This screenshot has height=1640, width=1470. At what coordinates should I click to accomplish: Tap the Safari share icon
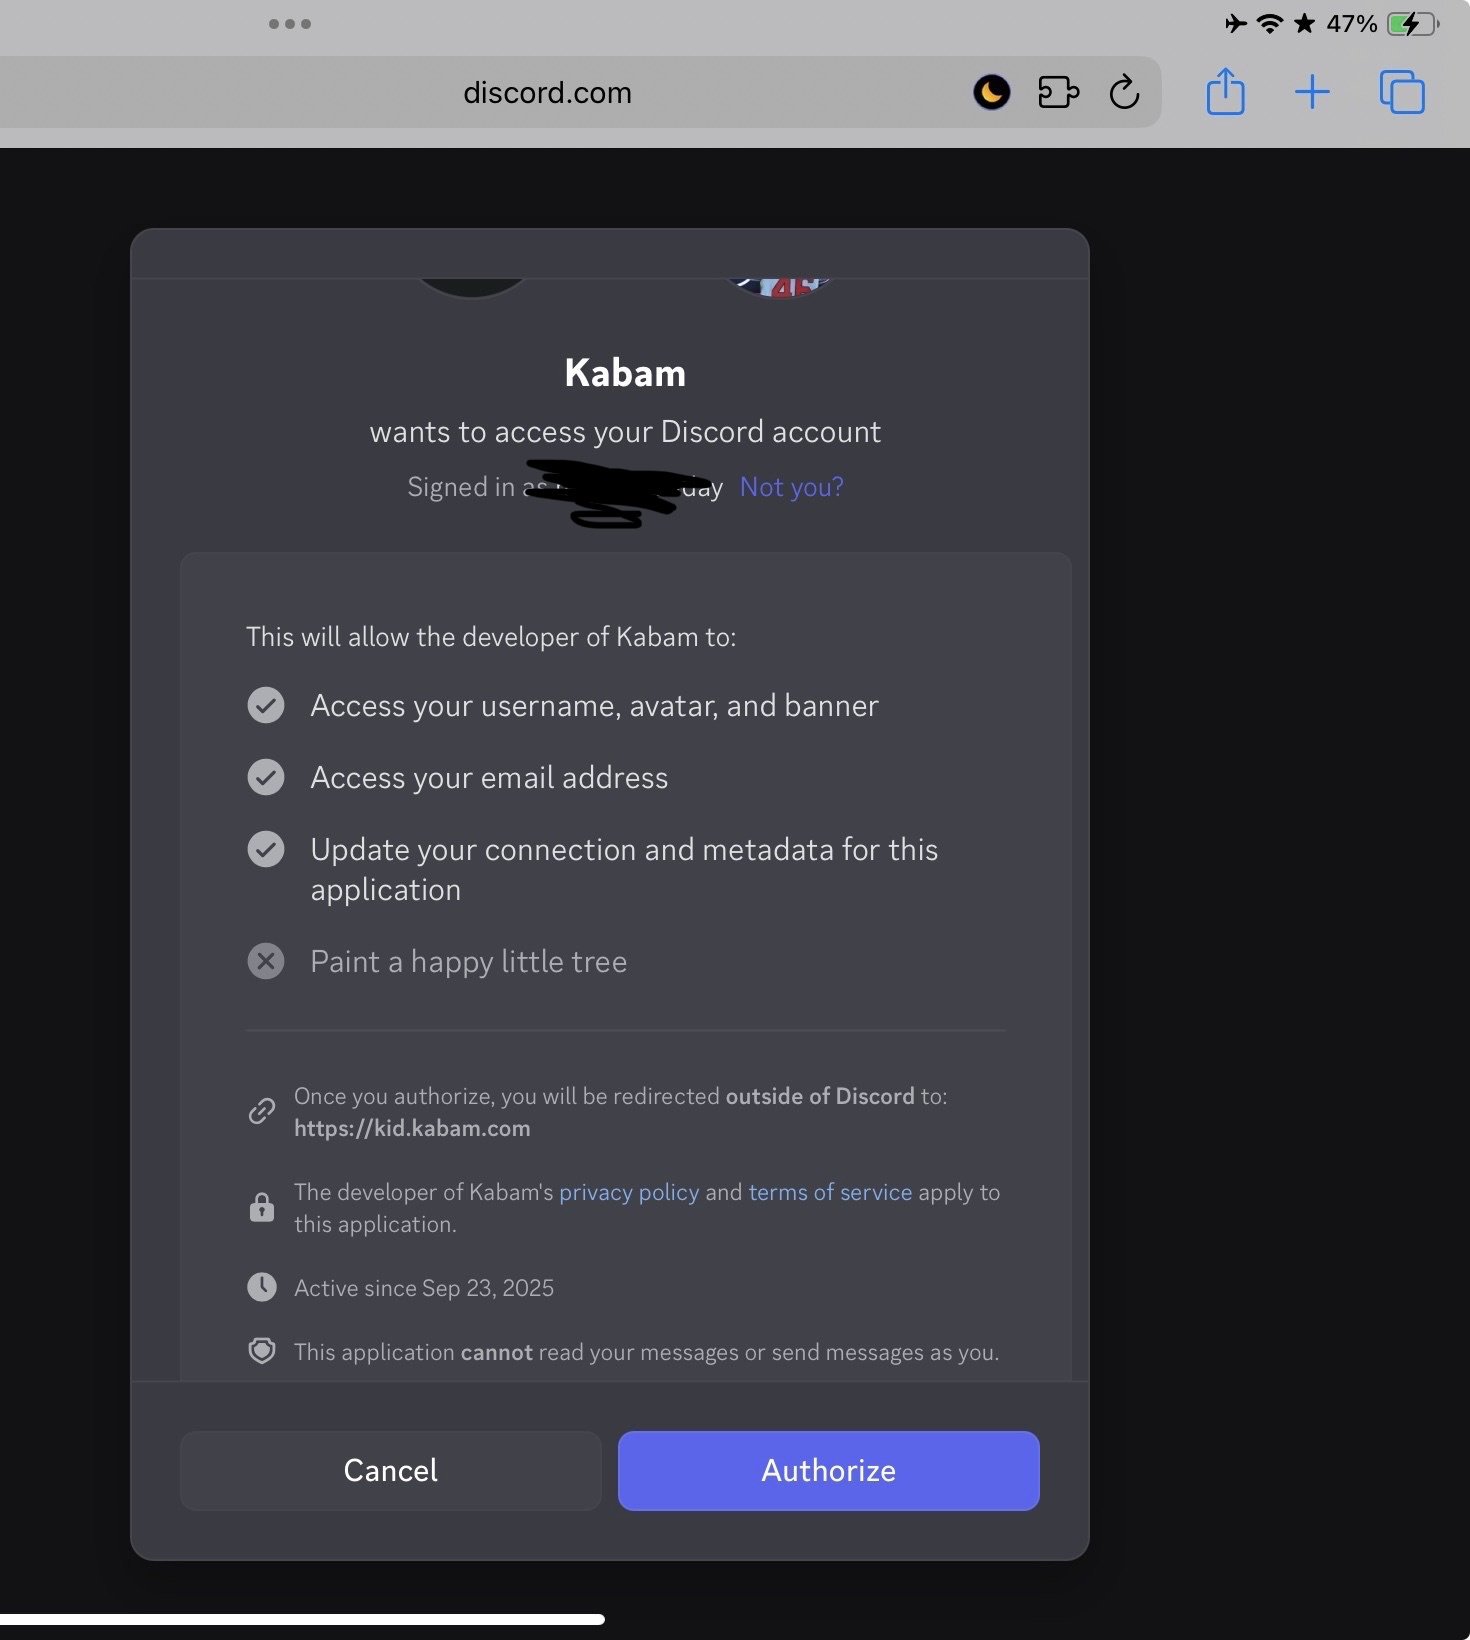coord(1225,93)
